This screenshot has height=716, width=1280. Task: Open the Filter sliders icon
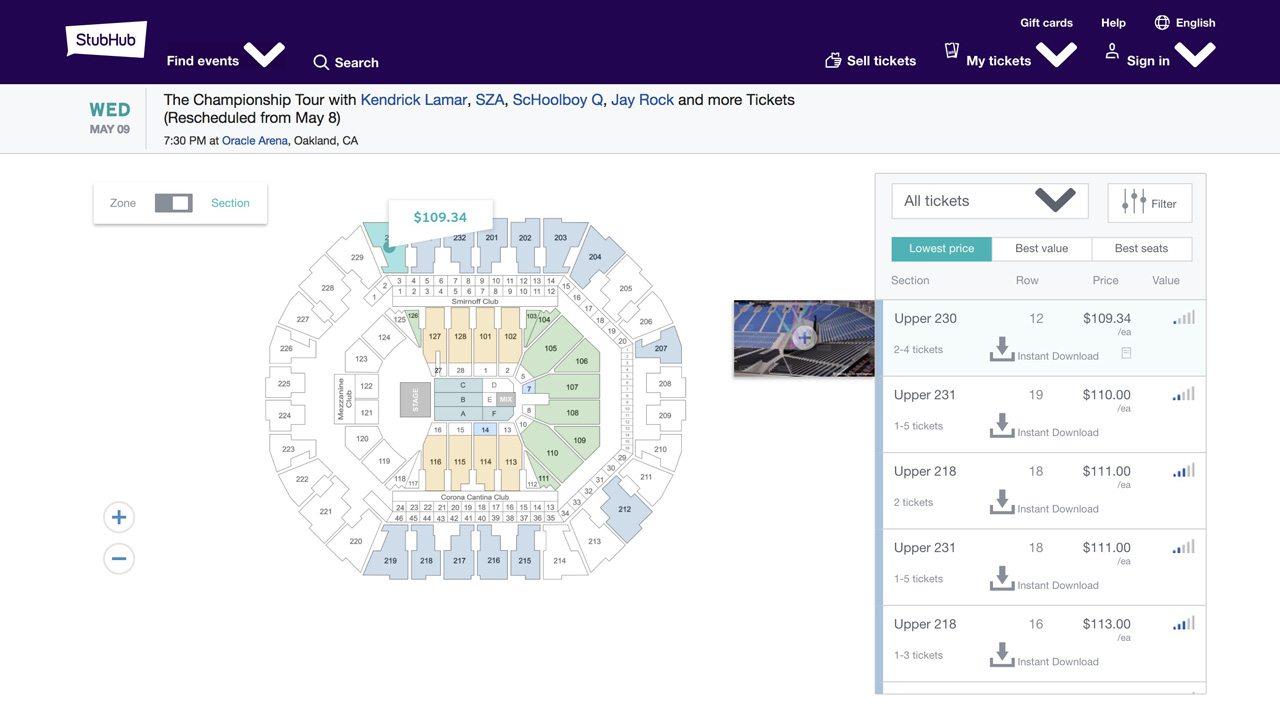point(1134,202)
